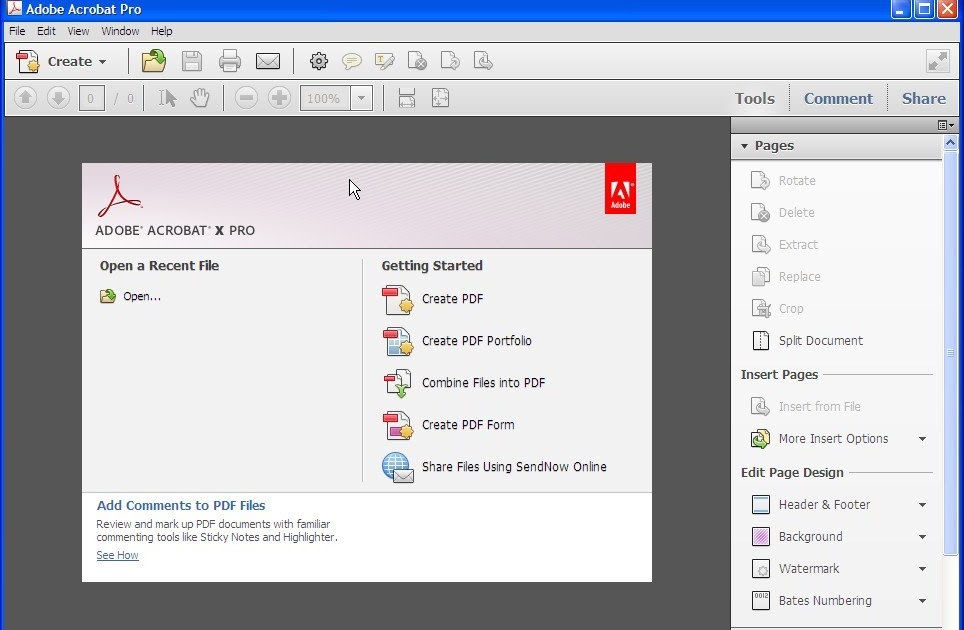Click the email envelope toolbar icon
964x630 pixels.
click(x=268, y=61)
